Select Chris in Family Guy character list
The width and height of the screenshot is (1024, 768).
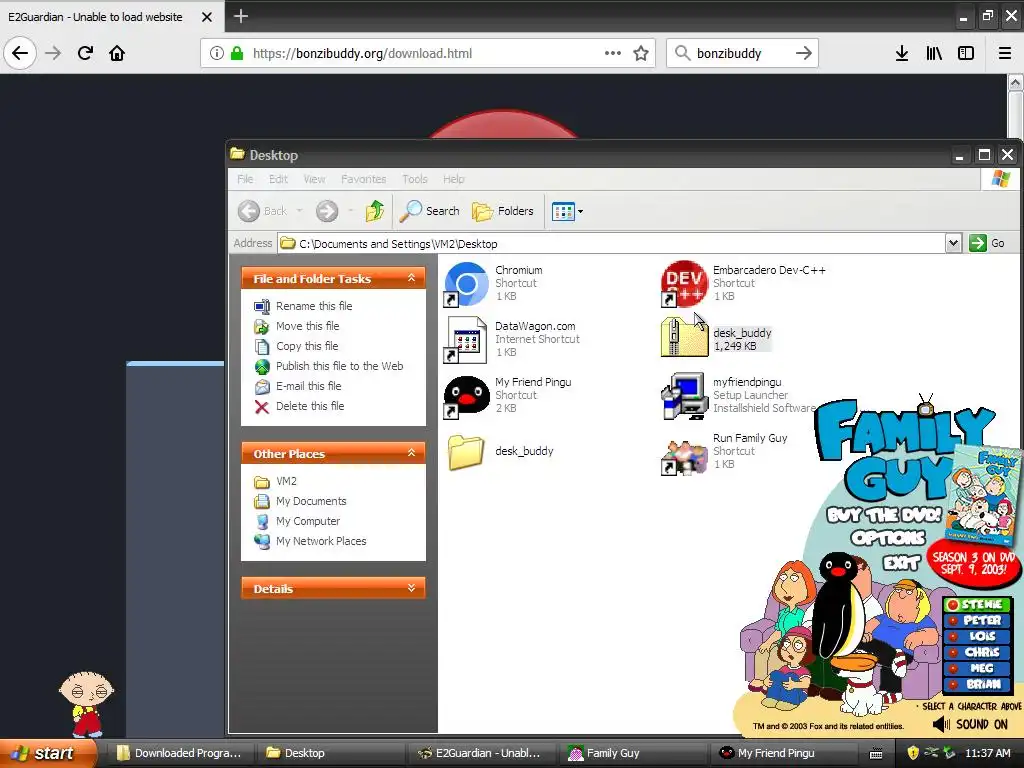[x=977, y=652]
